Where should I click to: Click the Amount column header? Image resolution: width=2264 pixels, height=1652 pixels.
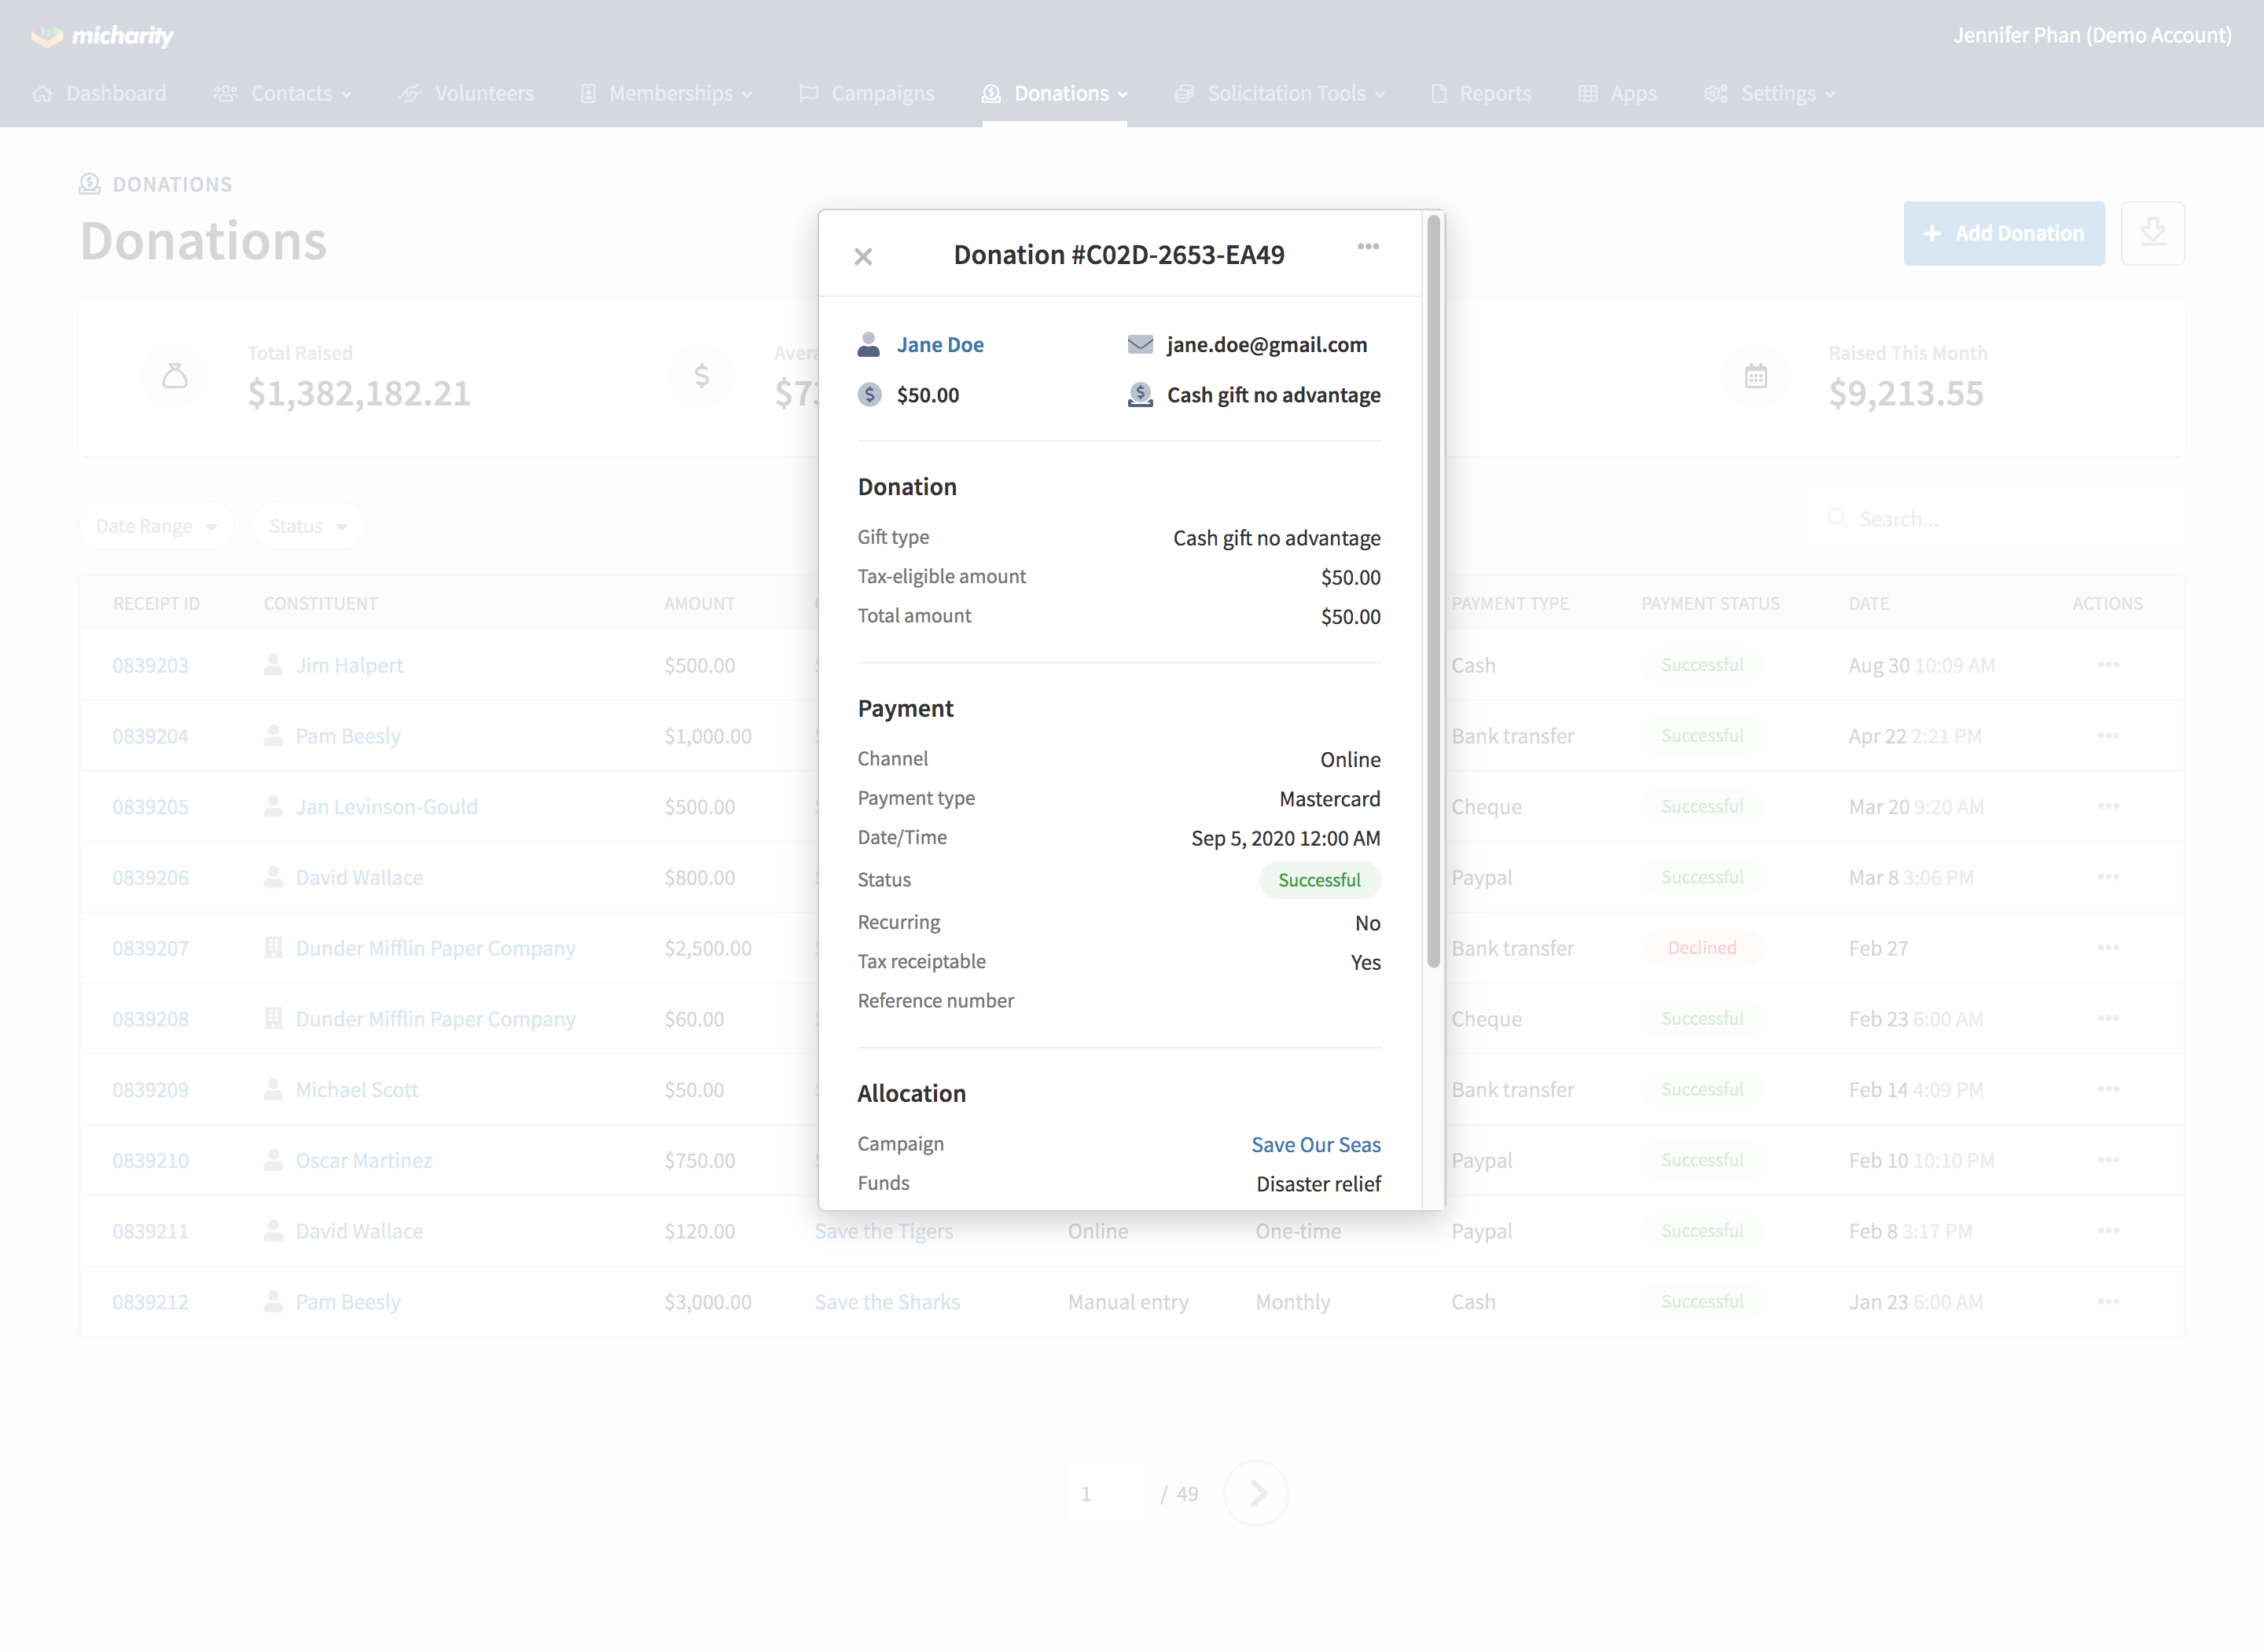(x=699, y=604)
